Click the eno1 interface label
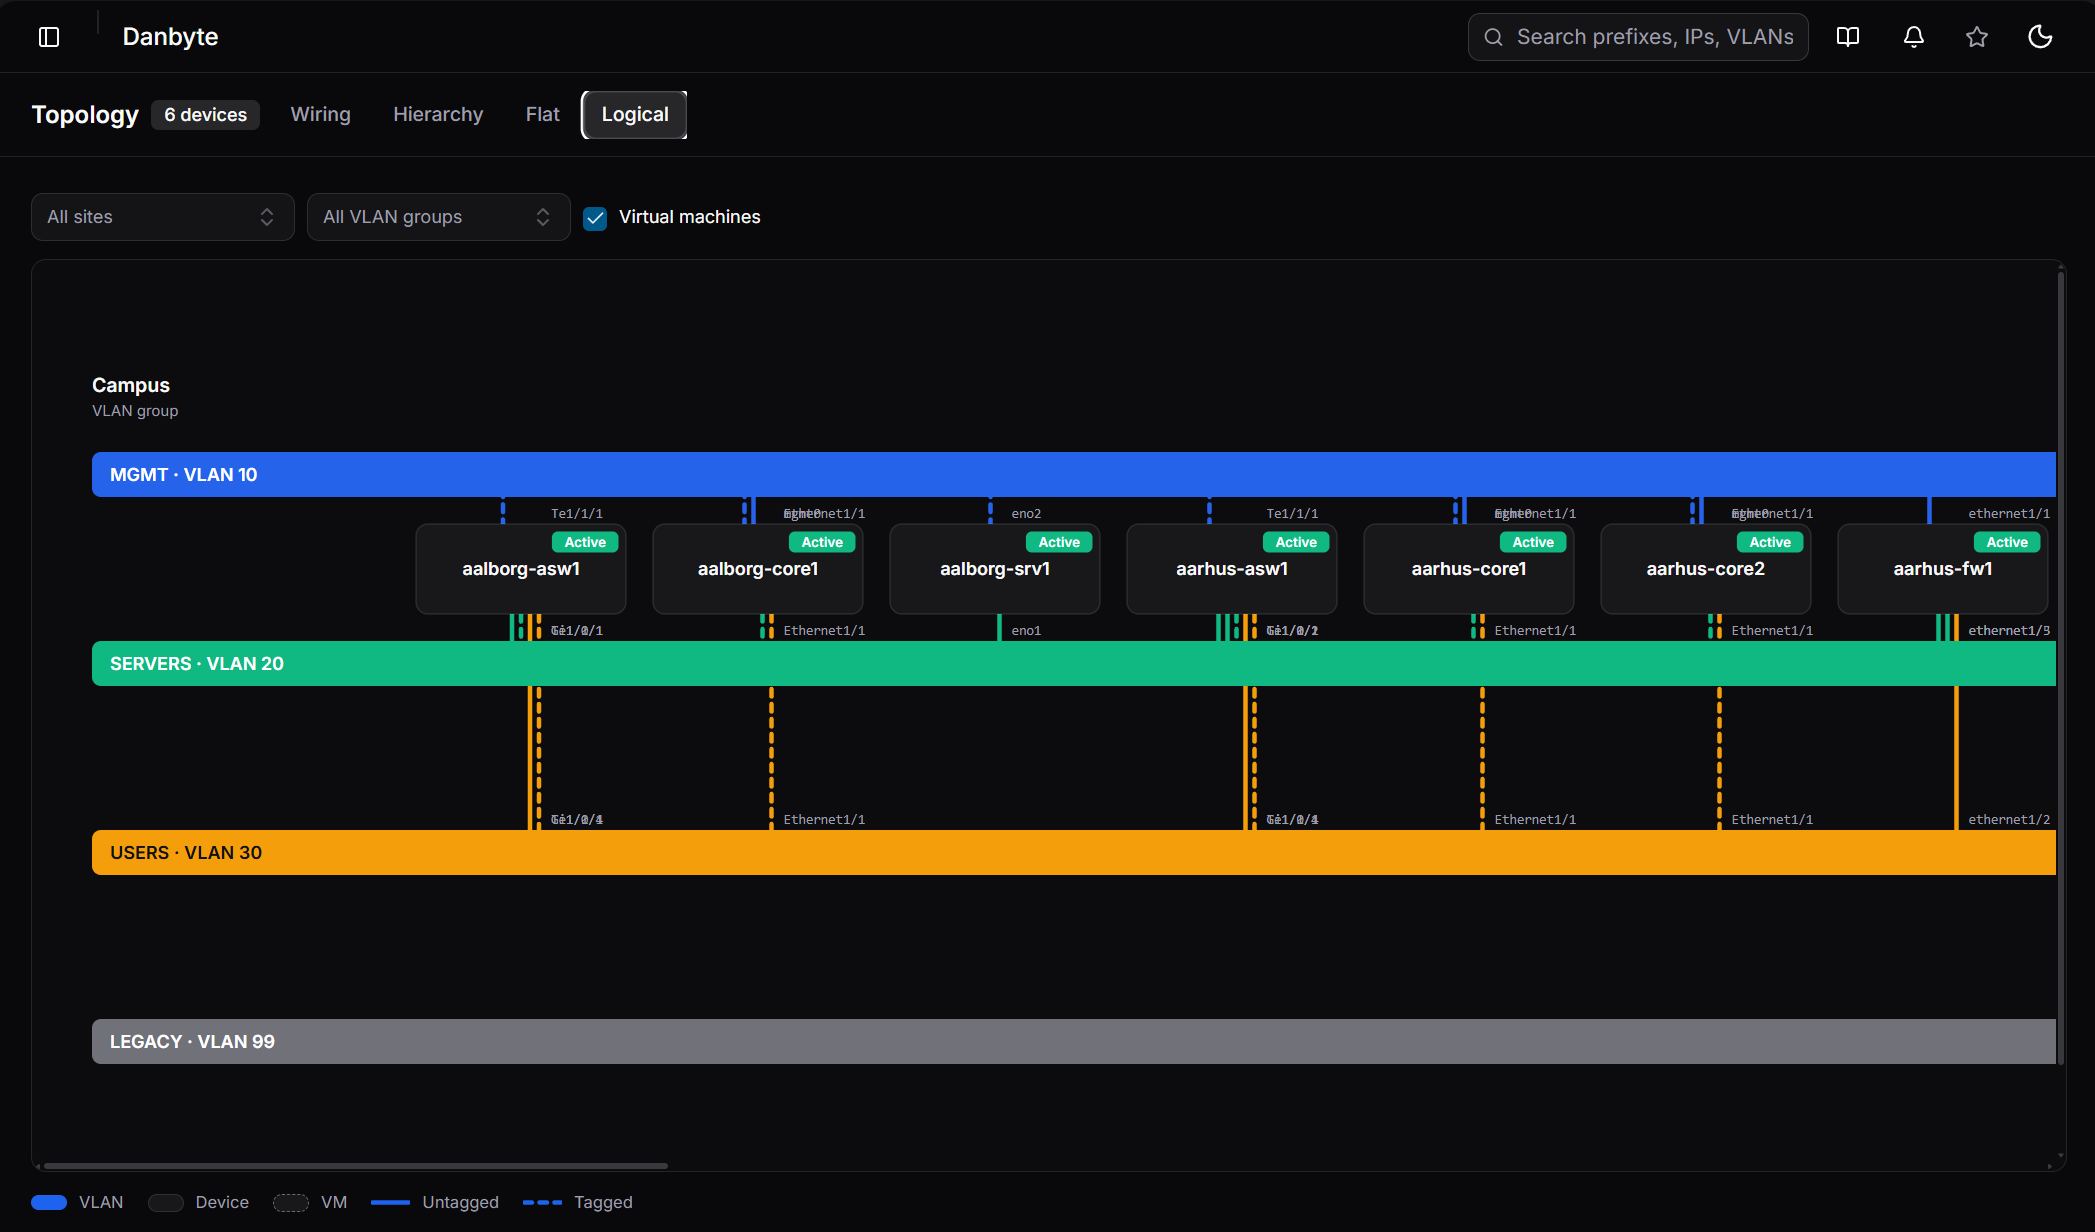The image size is (2095, 1232). 1026,631
